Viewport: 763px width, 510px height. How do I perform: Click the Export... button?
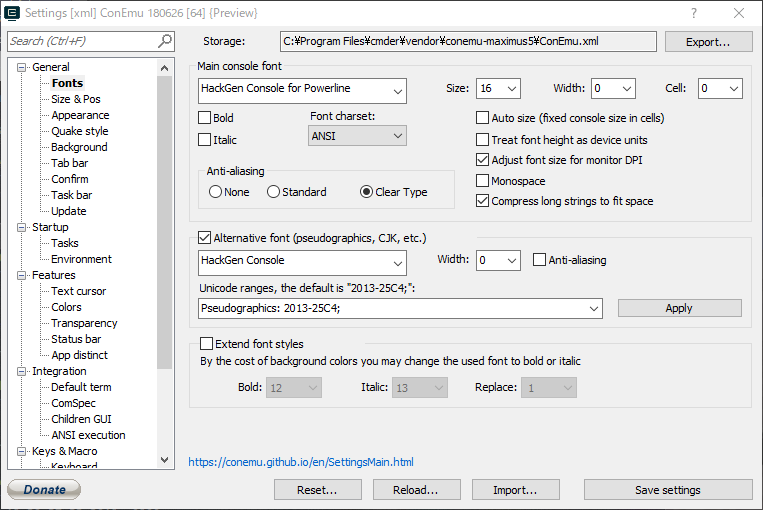pyautogui.click(x=708, y=42)
